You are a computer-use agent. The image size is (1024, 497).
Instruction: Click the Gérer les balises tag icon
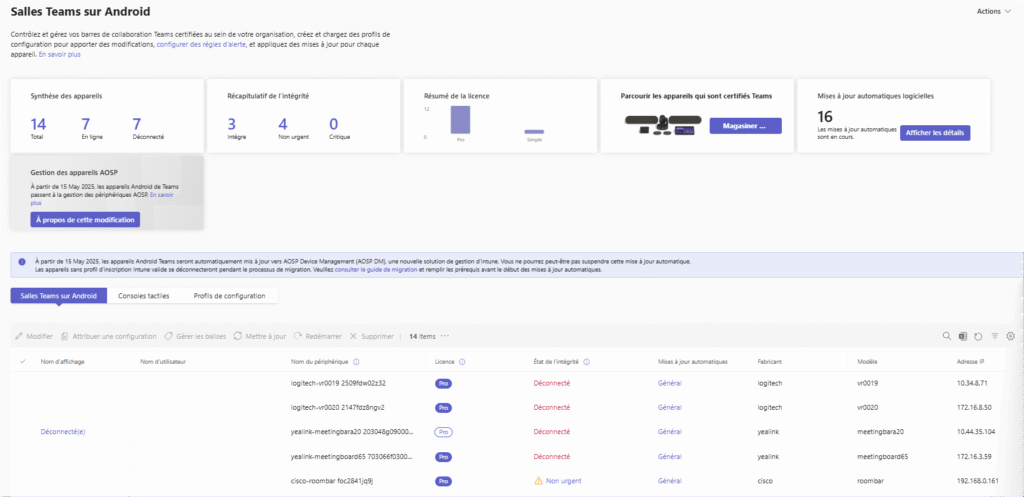coord(168,336)
